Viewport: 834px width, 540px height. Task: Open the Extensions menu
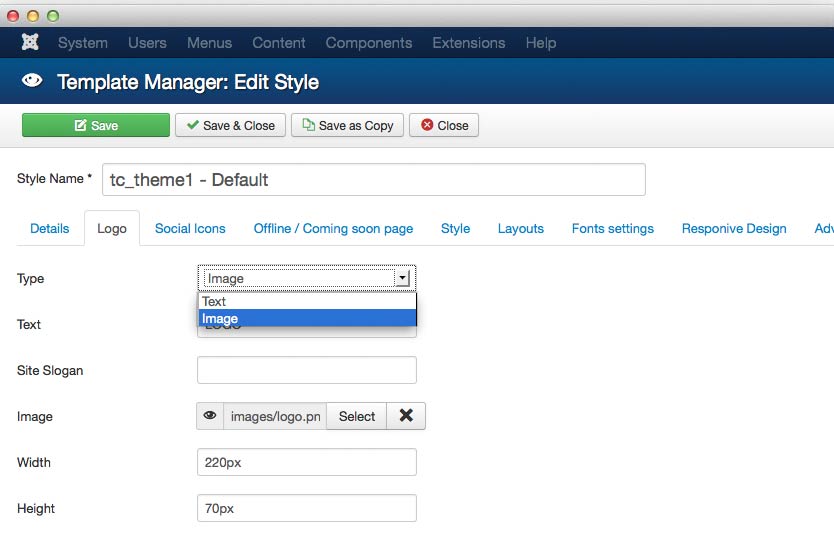click(x=468, y=43)
